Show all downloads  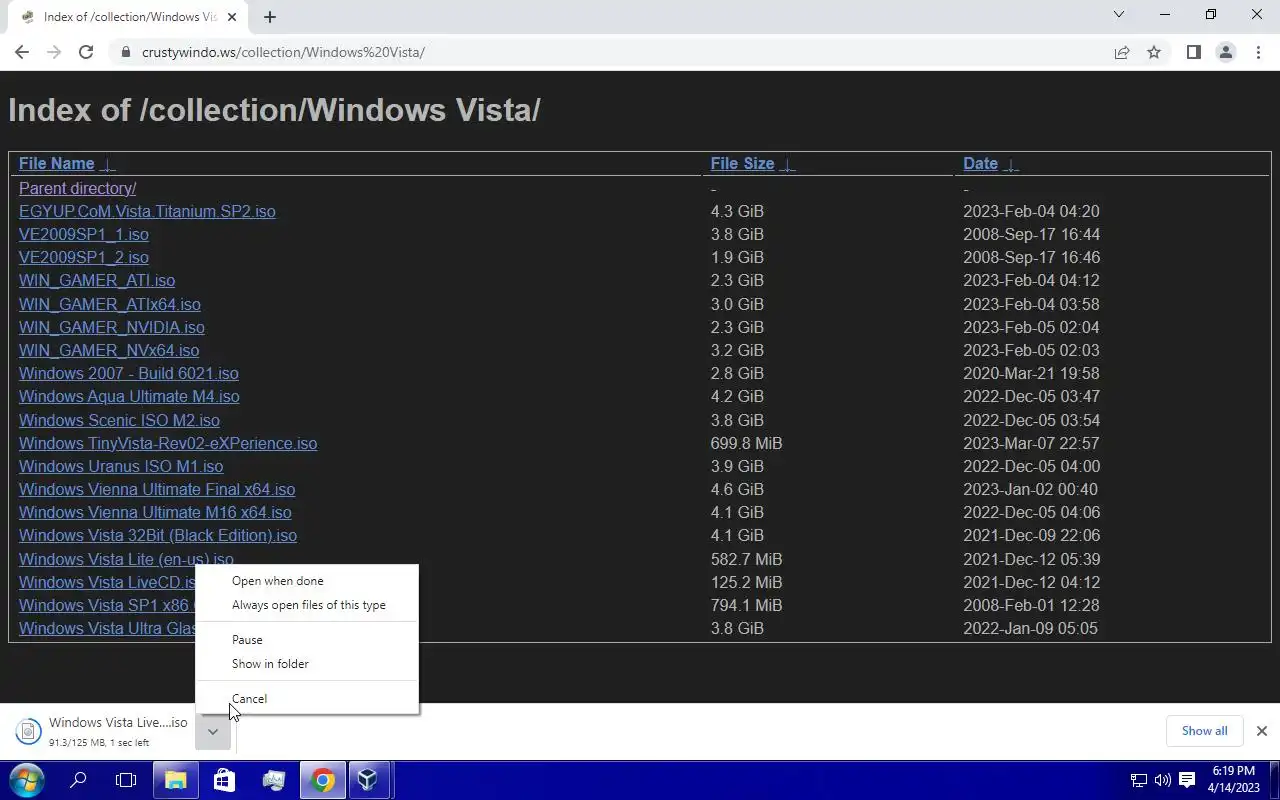click(x=1204, y=731)
